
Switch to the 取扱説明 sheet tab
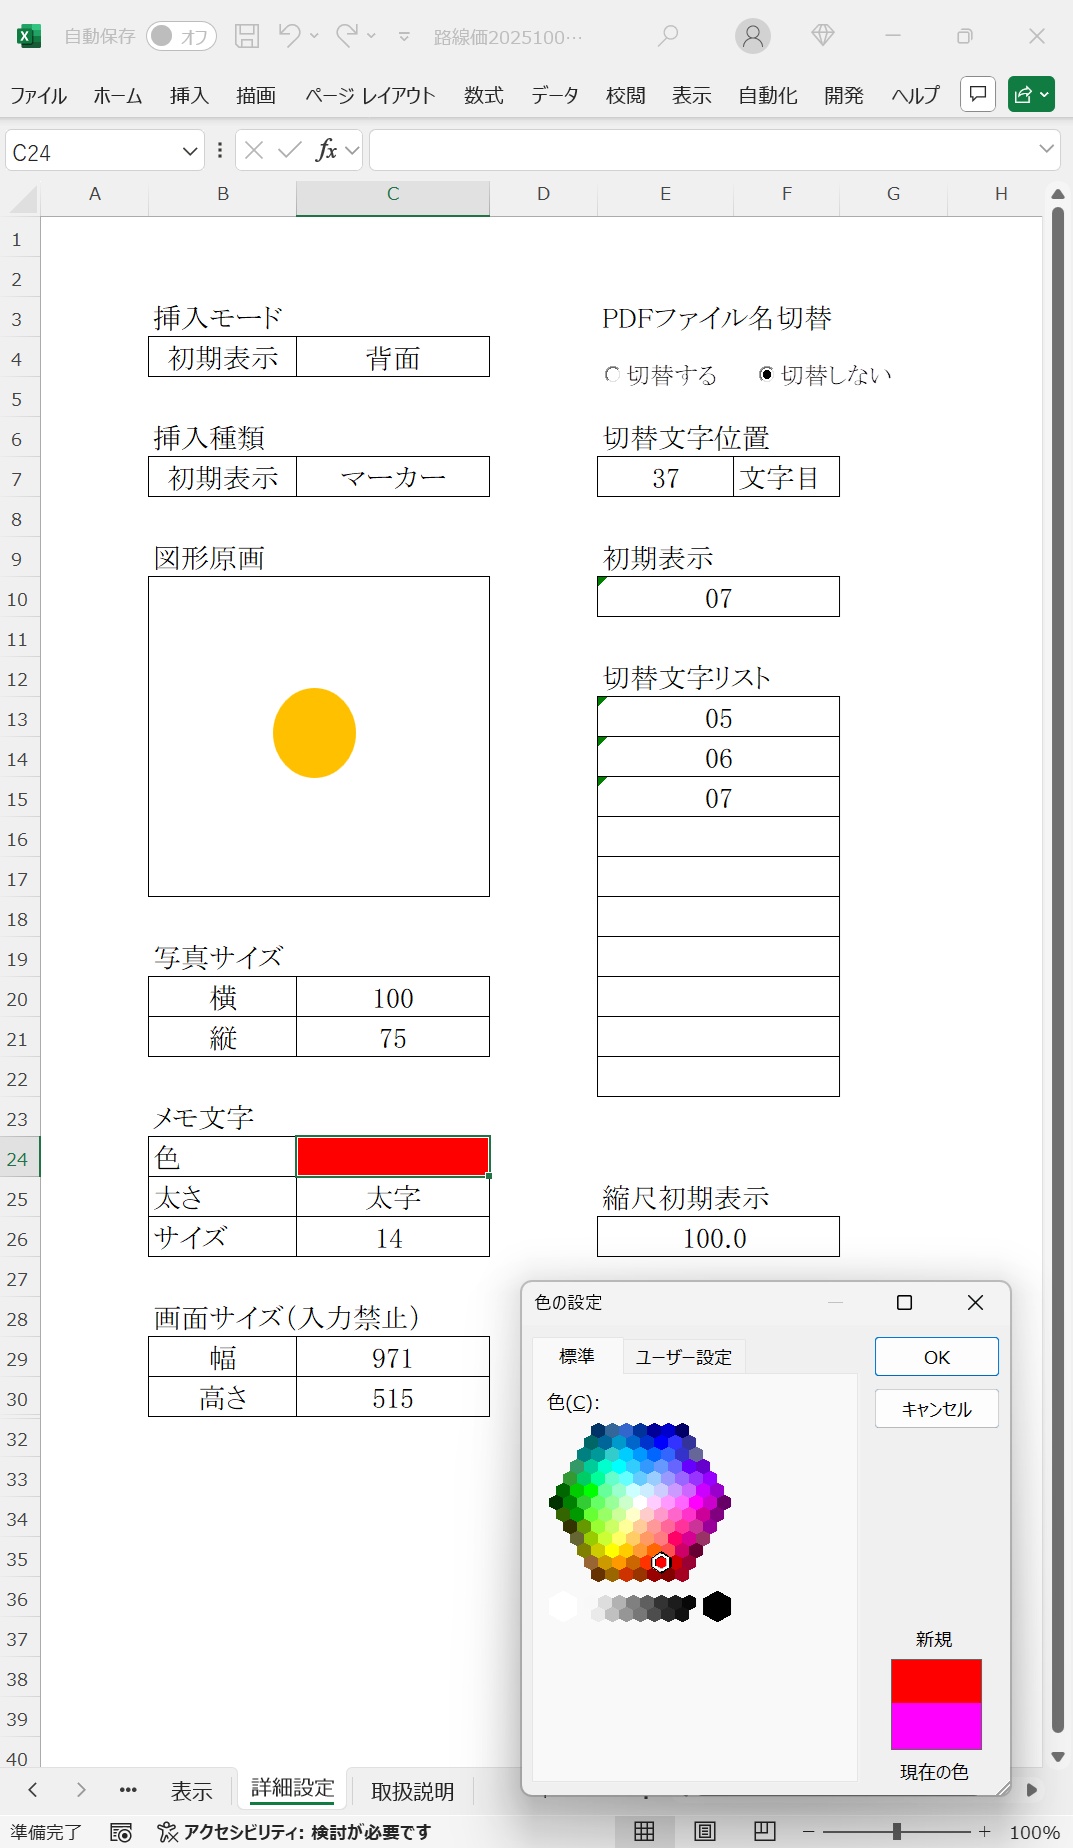tap(412, 1791)
